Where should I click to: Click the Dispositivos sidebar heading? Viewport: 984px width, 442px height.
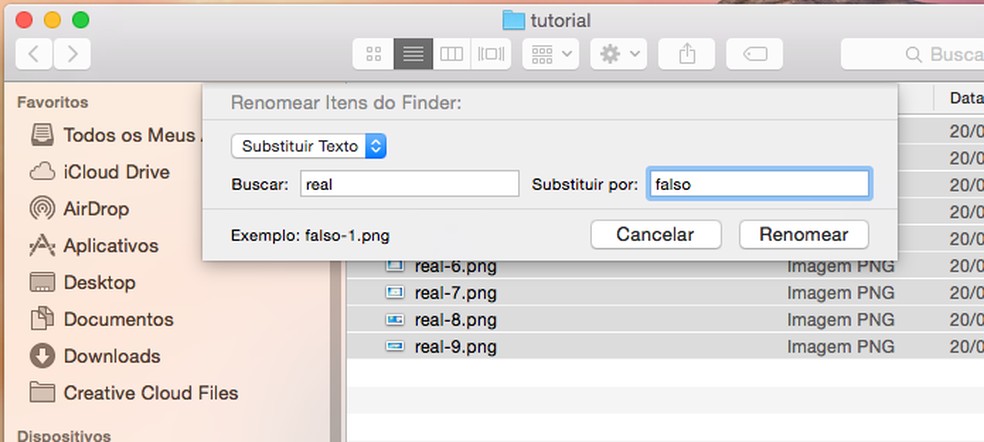(64, 436)
